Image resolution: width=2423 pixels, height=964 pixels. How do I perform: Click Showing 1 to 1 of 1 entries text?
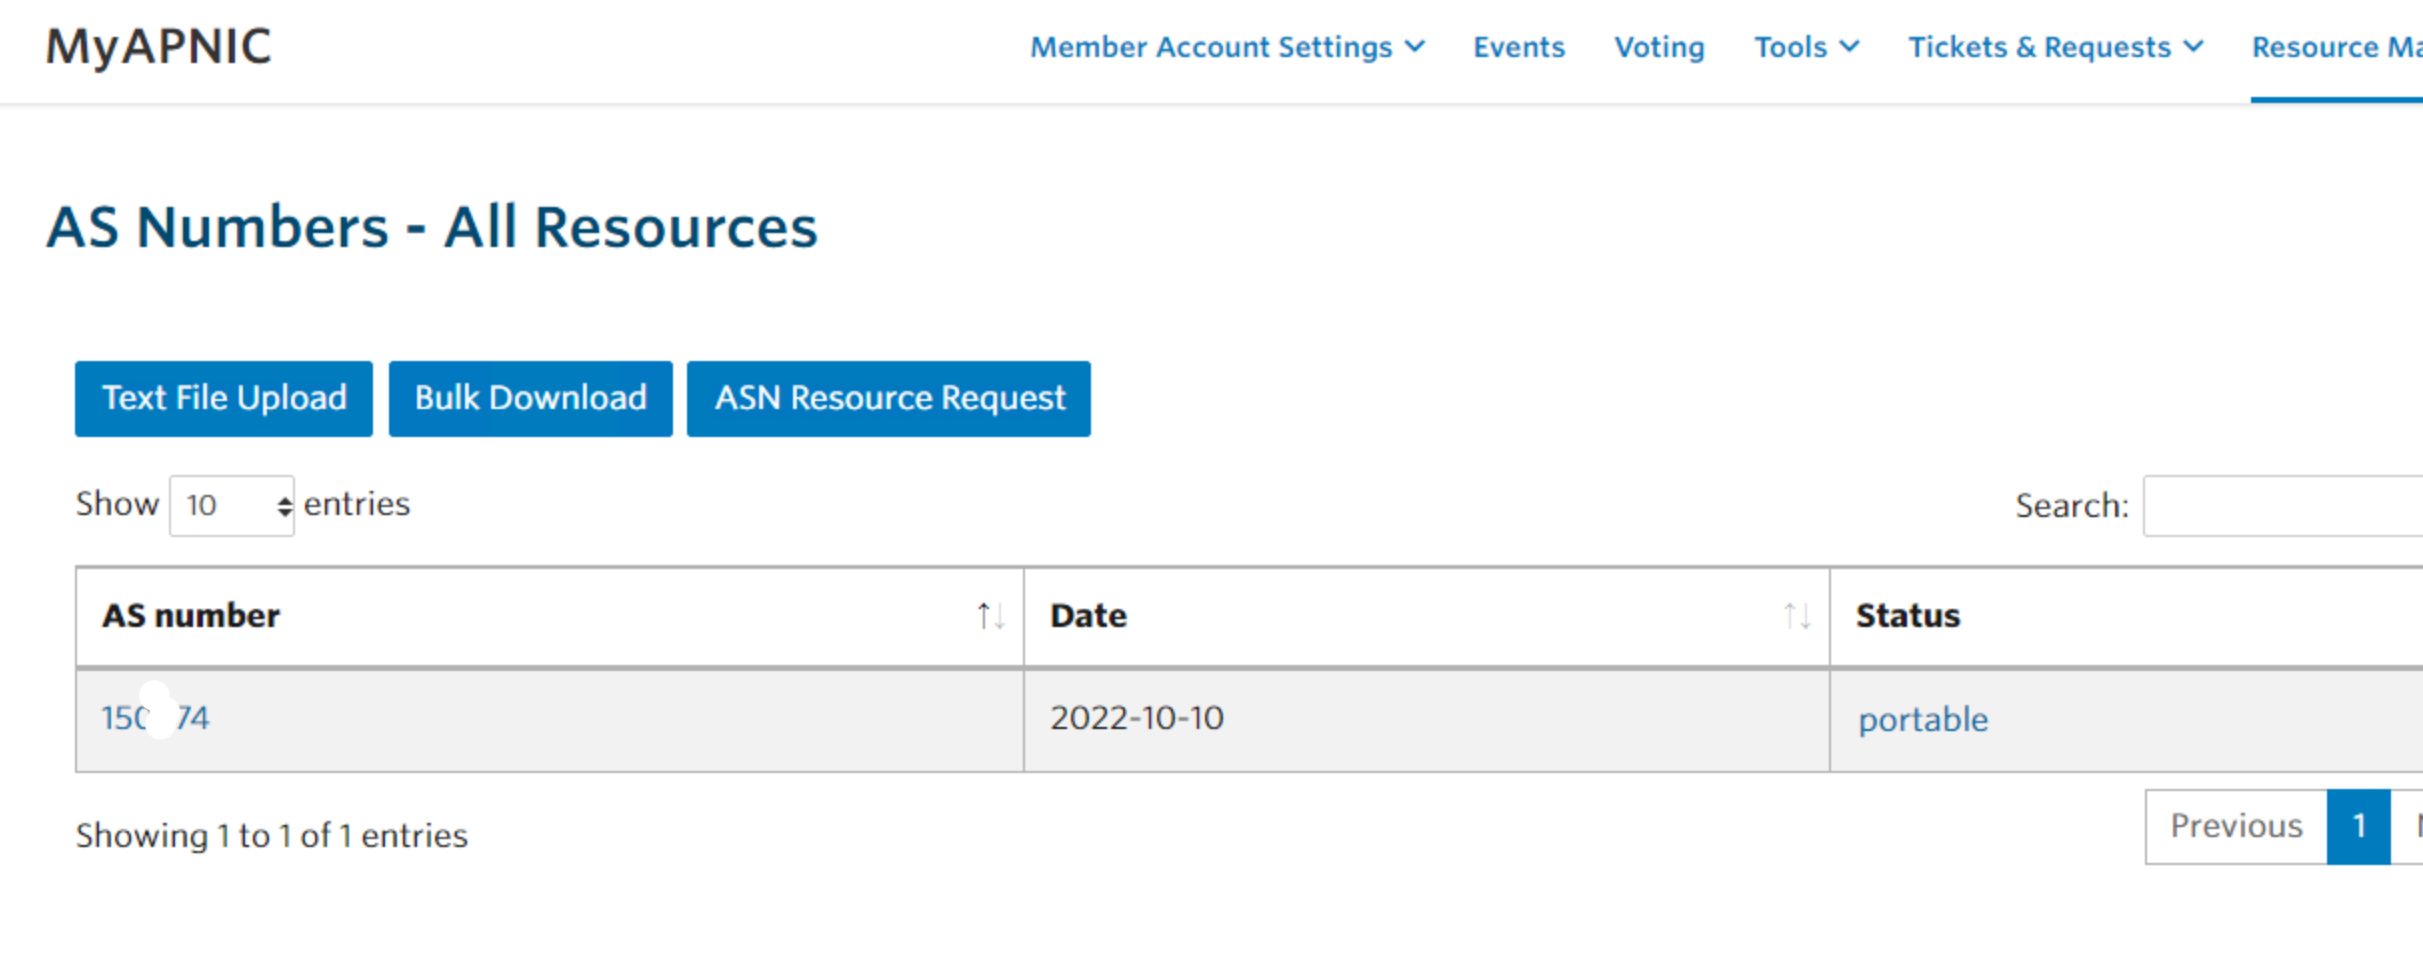tap(272, 835)
